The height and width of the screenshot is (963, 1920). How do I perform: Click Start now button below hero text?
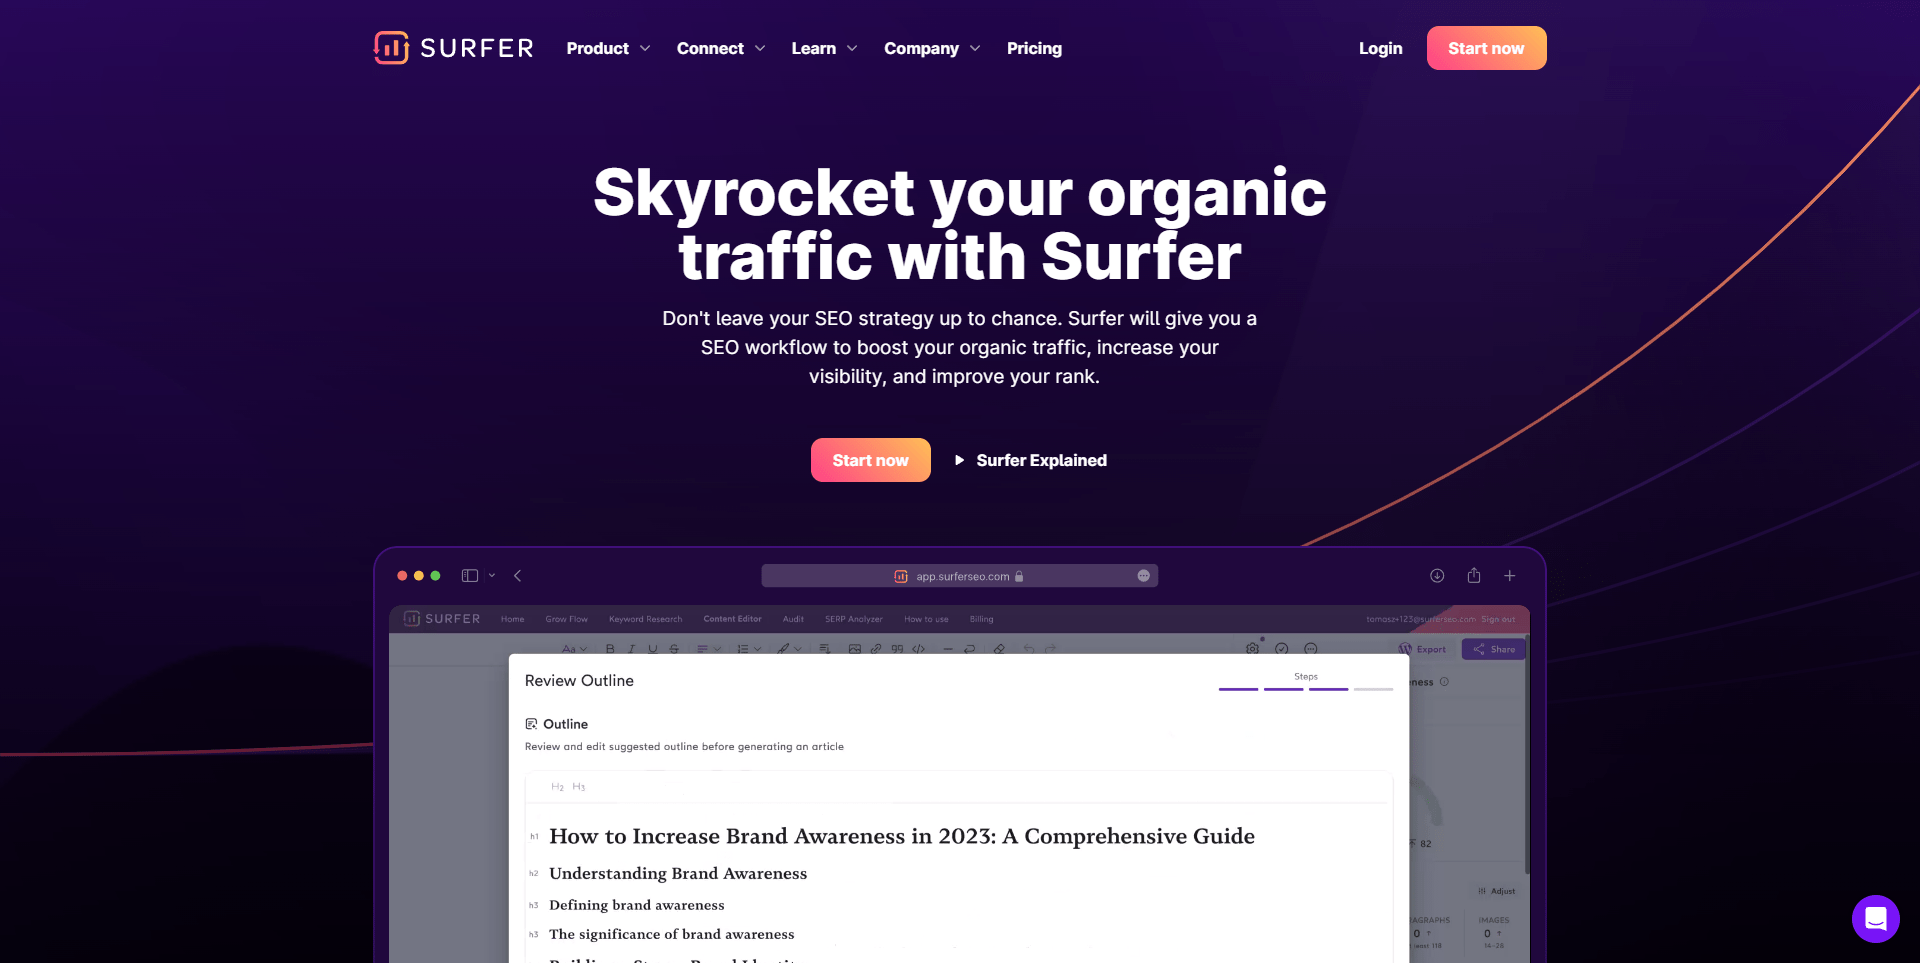click(870, 460)
